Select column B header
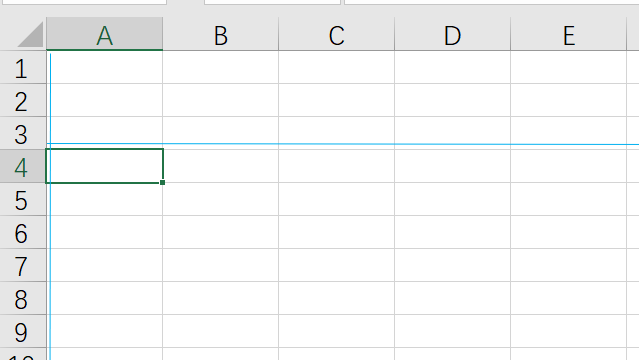 [220, 34]
